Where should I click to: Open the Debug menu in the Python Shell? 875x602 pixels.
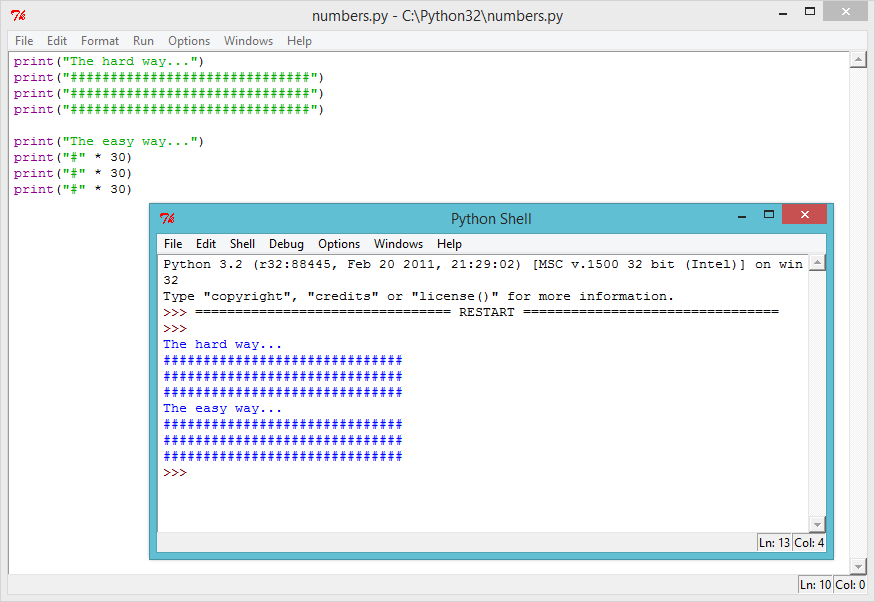pyautogui.click(x=286, y=243)
